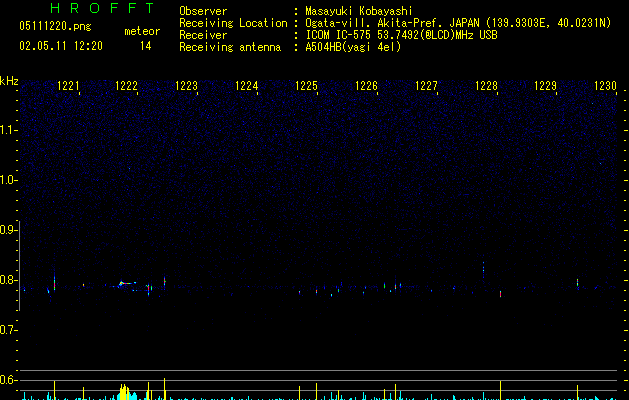629x400 pixels.
Task: Click the kHz axis unit label
Action: tap(9, 81)
